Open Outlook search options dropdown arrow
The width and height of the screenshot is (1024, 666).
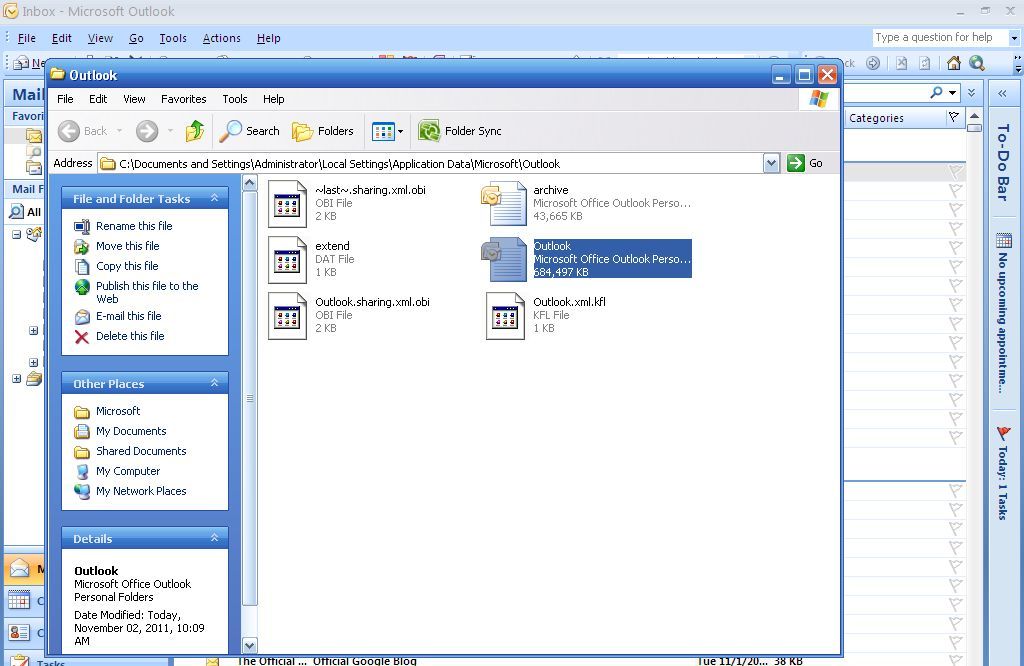point(952,93)
